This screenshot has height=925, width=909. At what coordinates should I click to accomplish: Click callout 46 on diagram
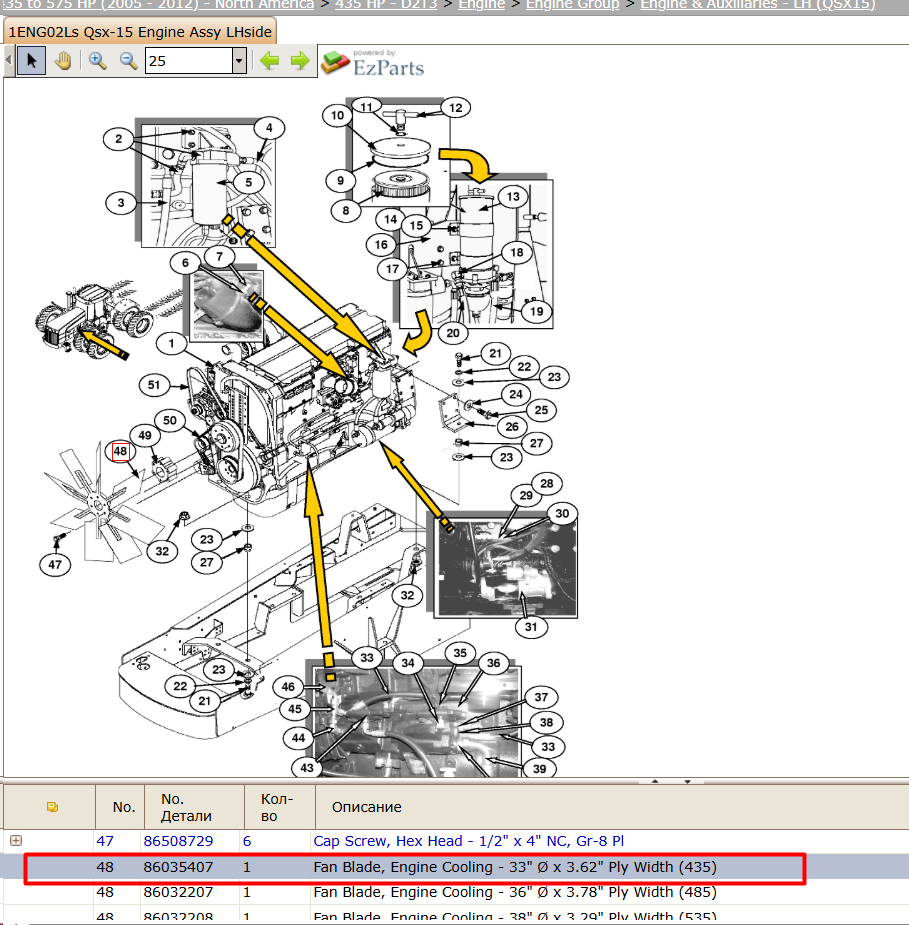pyautogui.click(x=288, y=686)
